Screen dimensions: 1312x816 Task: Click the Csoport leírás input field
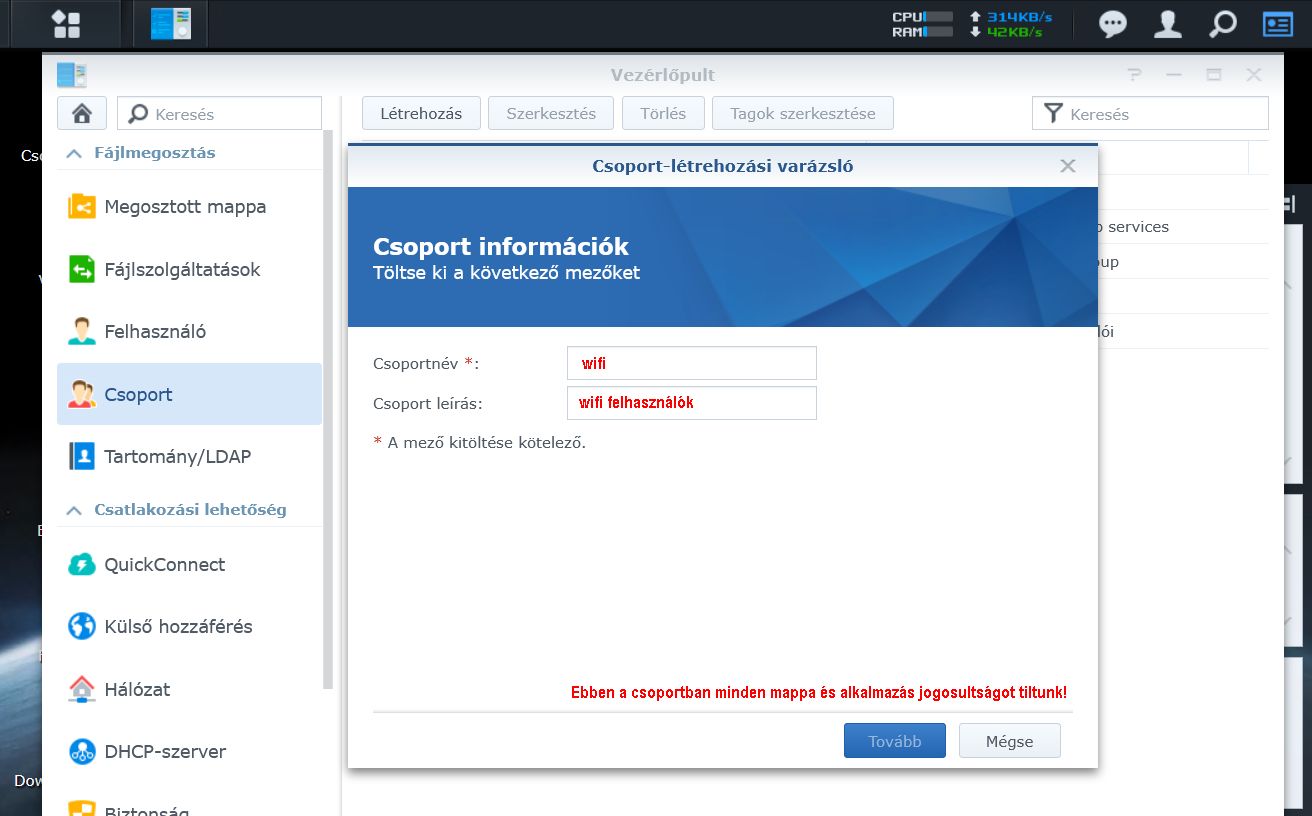691,403
